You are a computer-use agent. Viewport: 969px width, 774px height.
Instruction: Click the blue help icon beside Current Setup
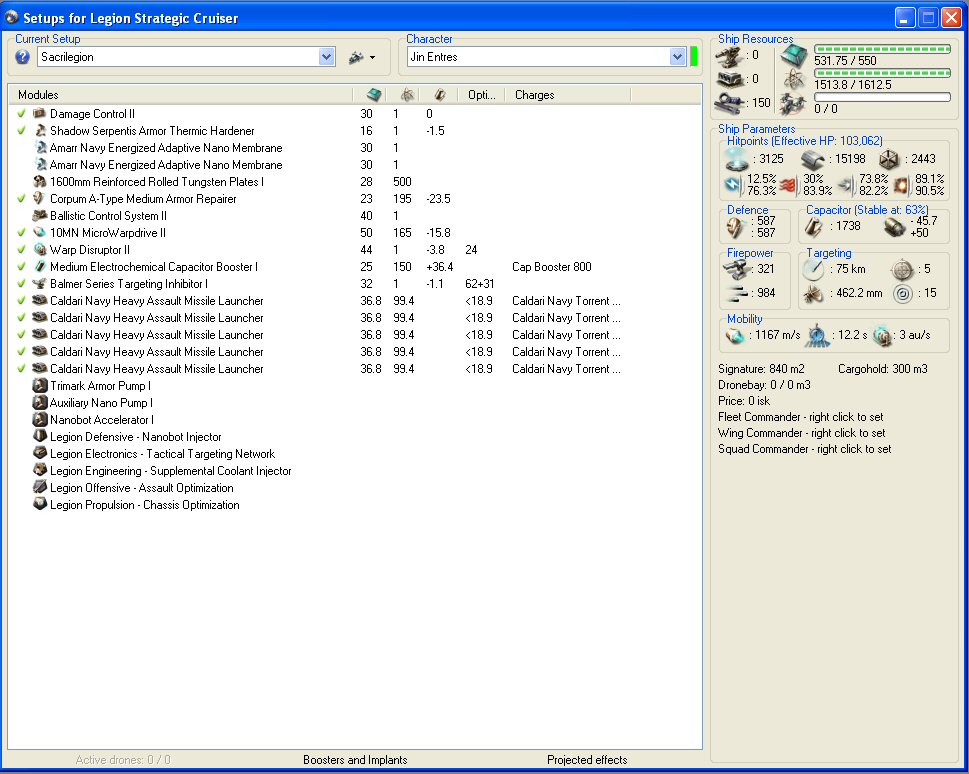(x=23, y=57)
